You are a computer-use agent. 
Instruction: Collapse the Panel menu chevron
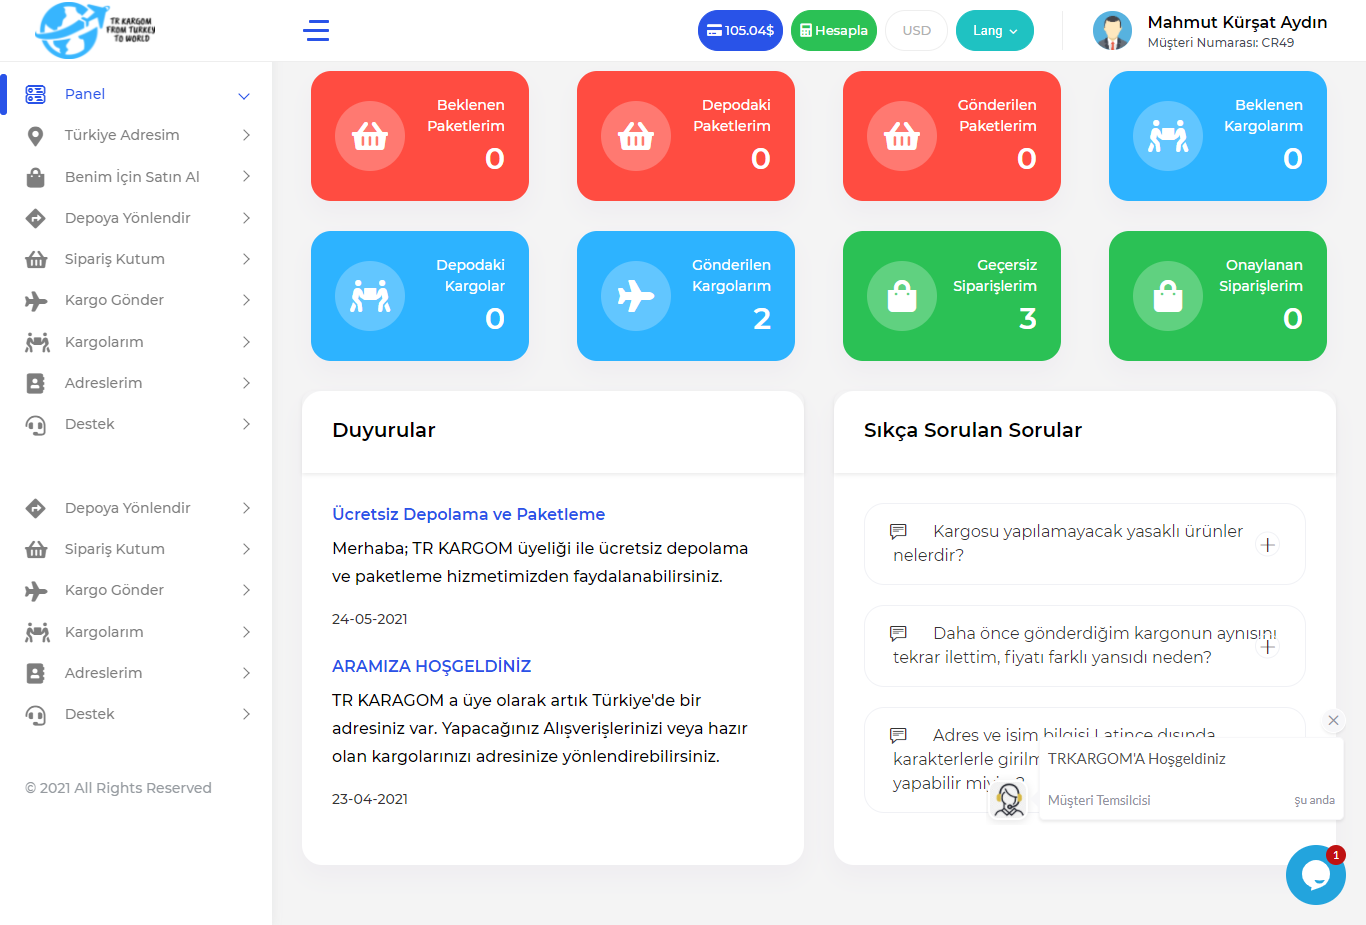click(244, 96)
